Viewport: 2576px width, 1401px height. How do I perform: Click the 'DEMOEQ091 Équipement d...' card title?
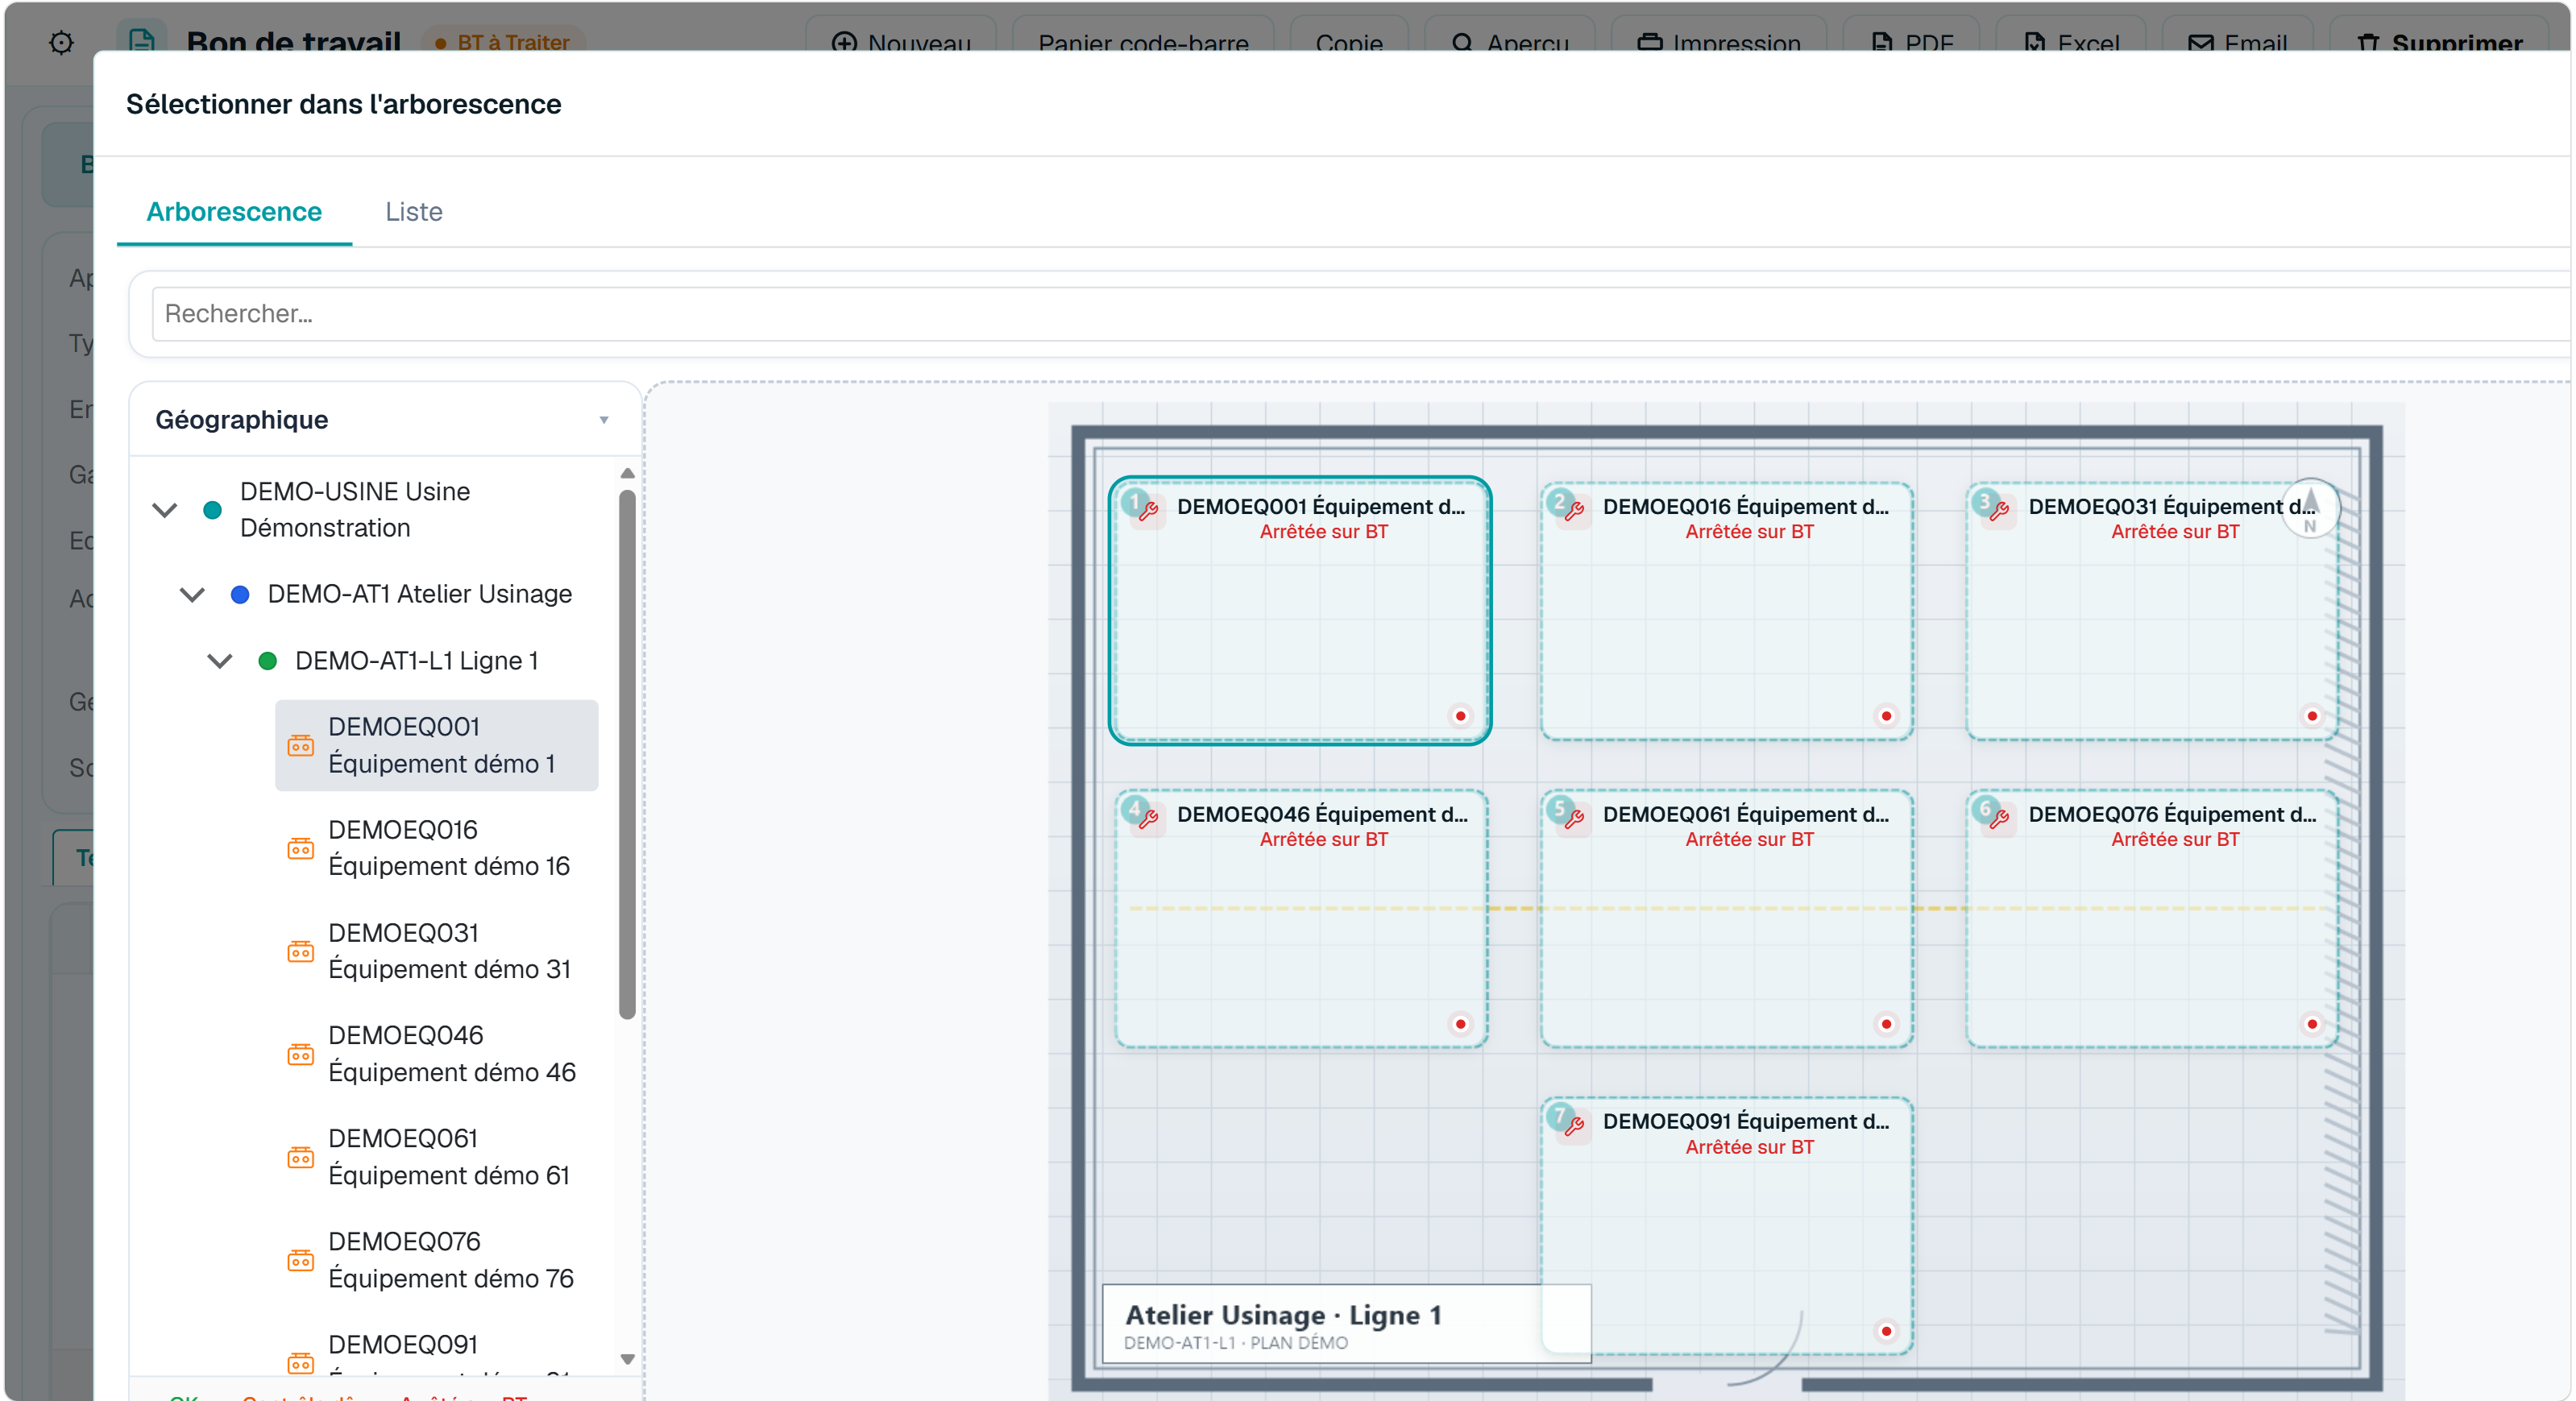pos(1747,1121)
